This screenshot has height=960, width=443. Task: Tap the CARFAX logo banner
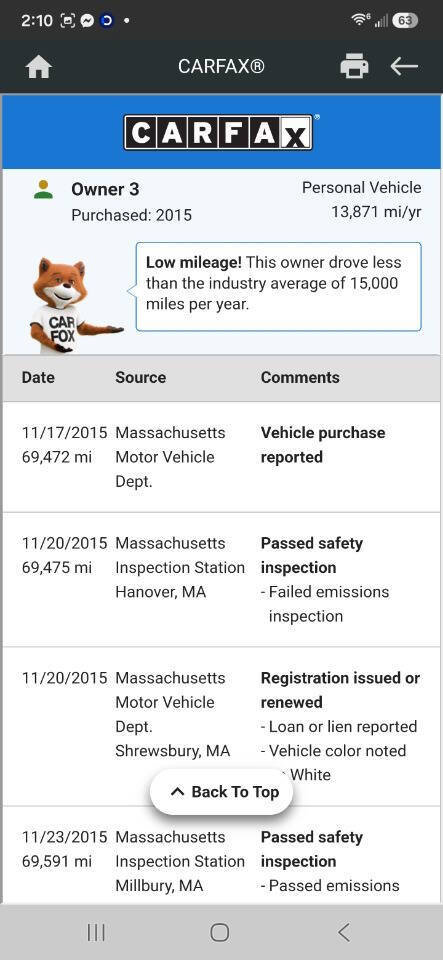point(219,132)
